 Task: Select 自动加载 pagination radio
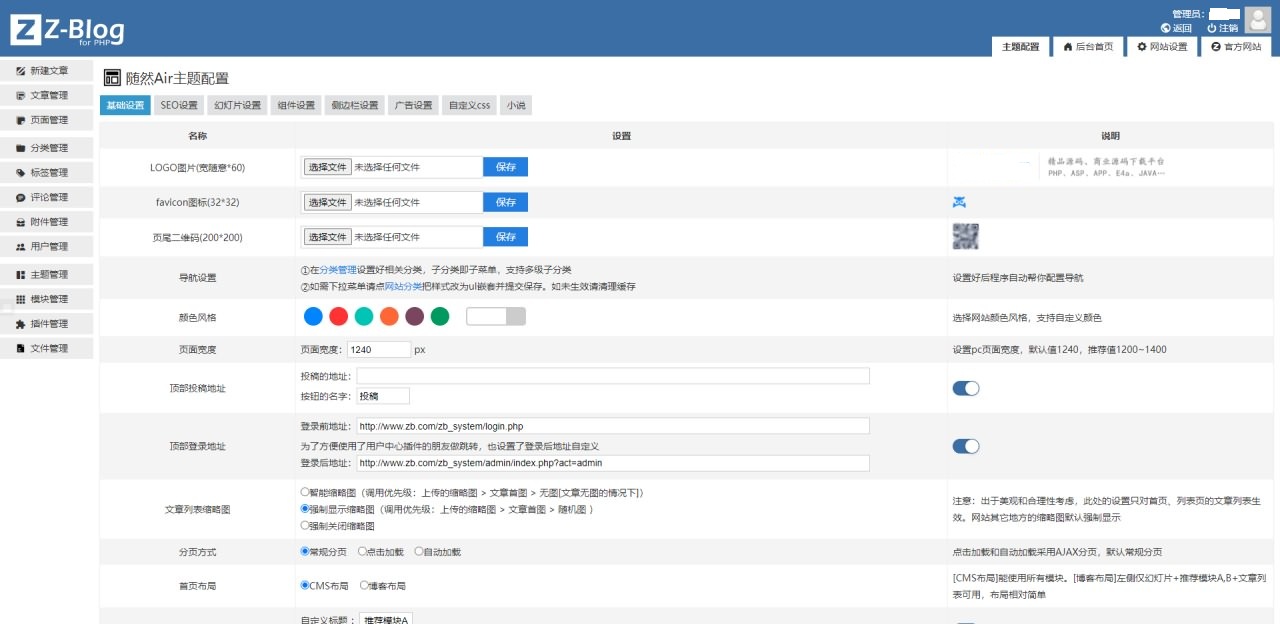coord(418,551)
